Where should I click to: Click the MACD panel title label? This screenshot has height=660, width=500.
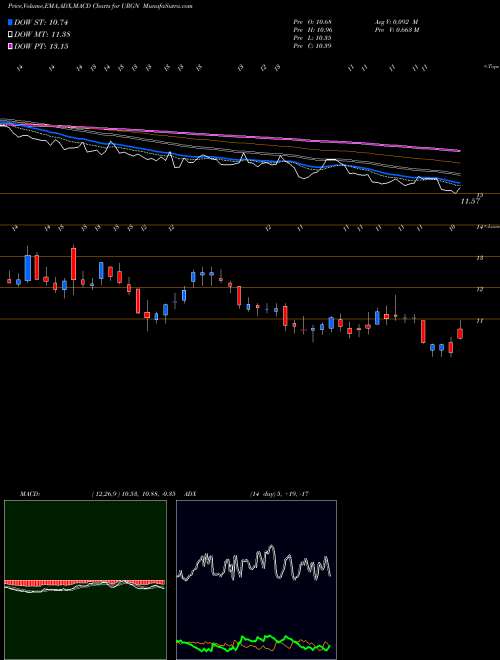[x=29, y=493]
